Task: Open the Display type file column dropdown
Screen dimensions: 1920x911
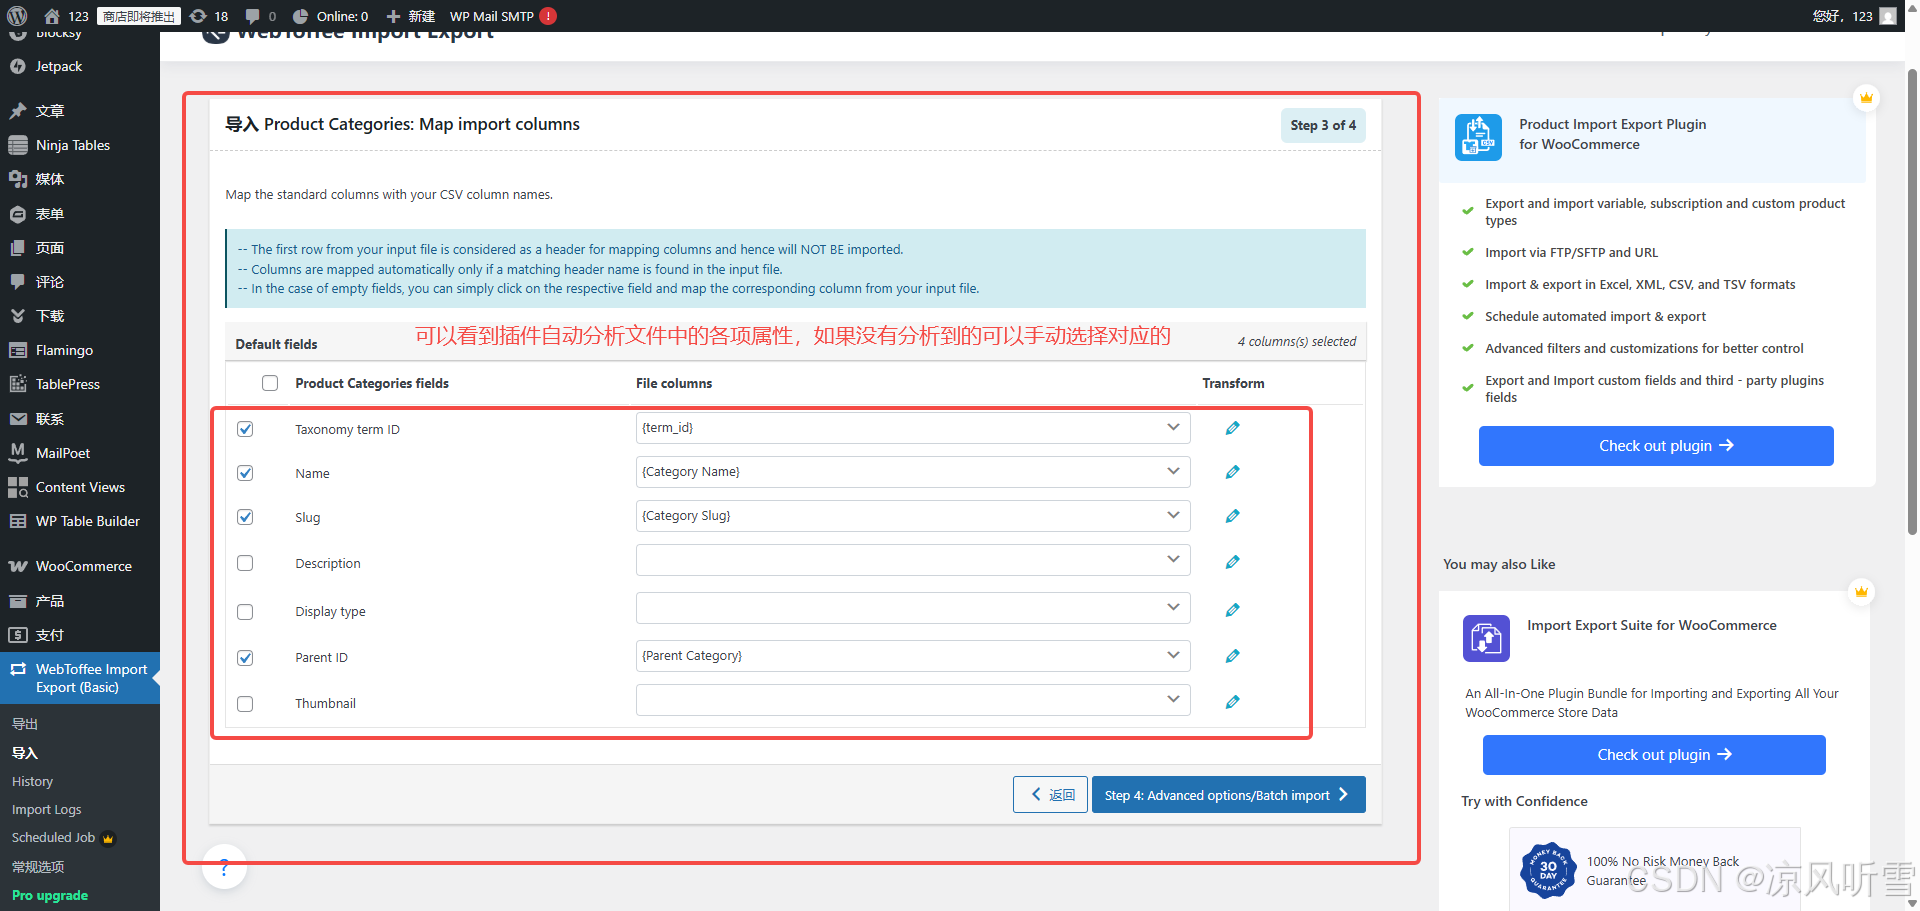Action: tap(913, 608)
